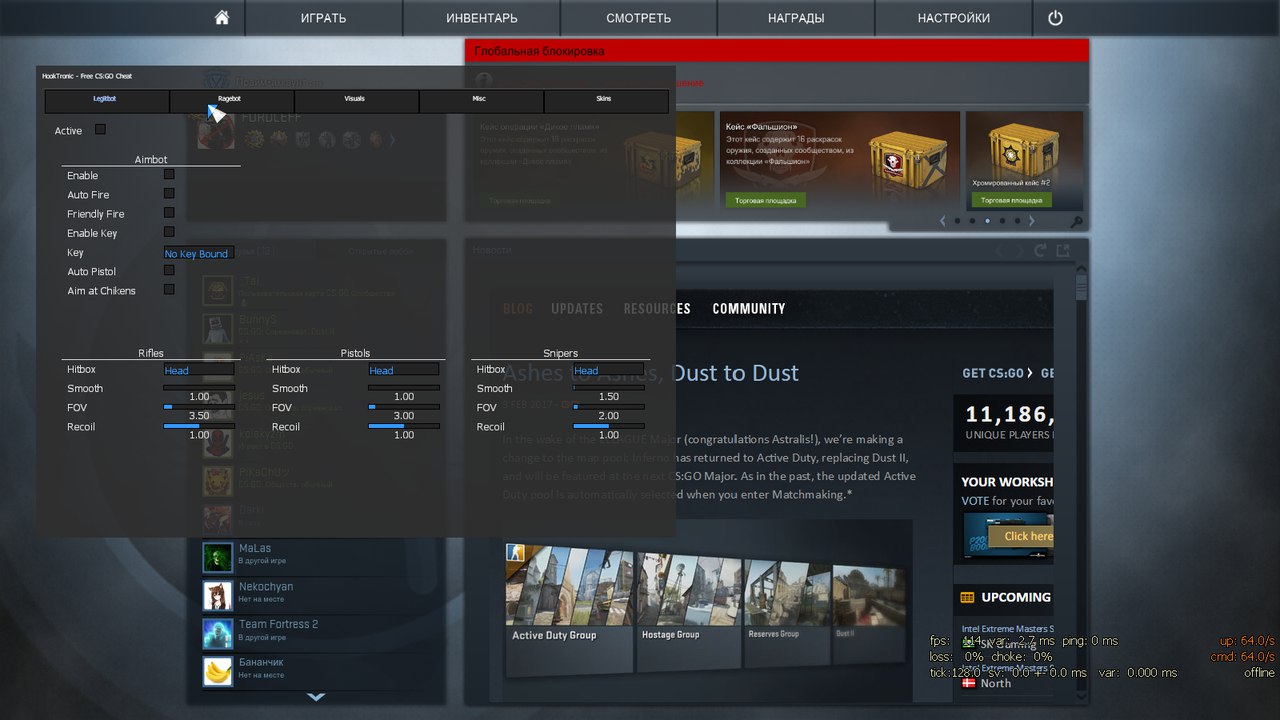The width and height of the screenshot is (1280, 720).
Task: Adjust Snipers FOV slider
Action: point(609,407)
